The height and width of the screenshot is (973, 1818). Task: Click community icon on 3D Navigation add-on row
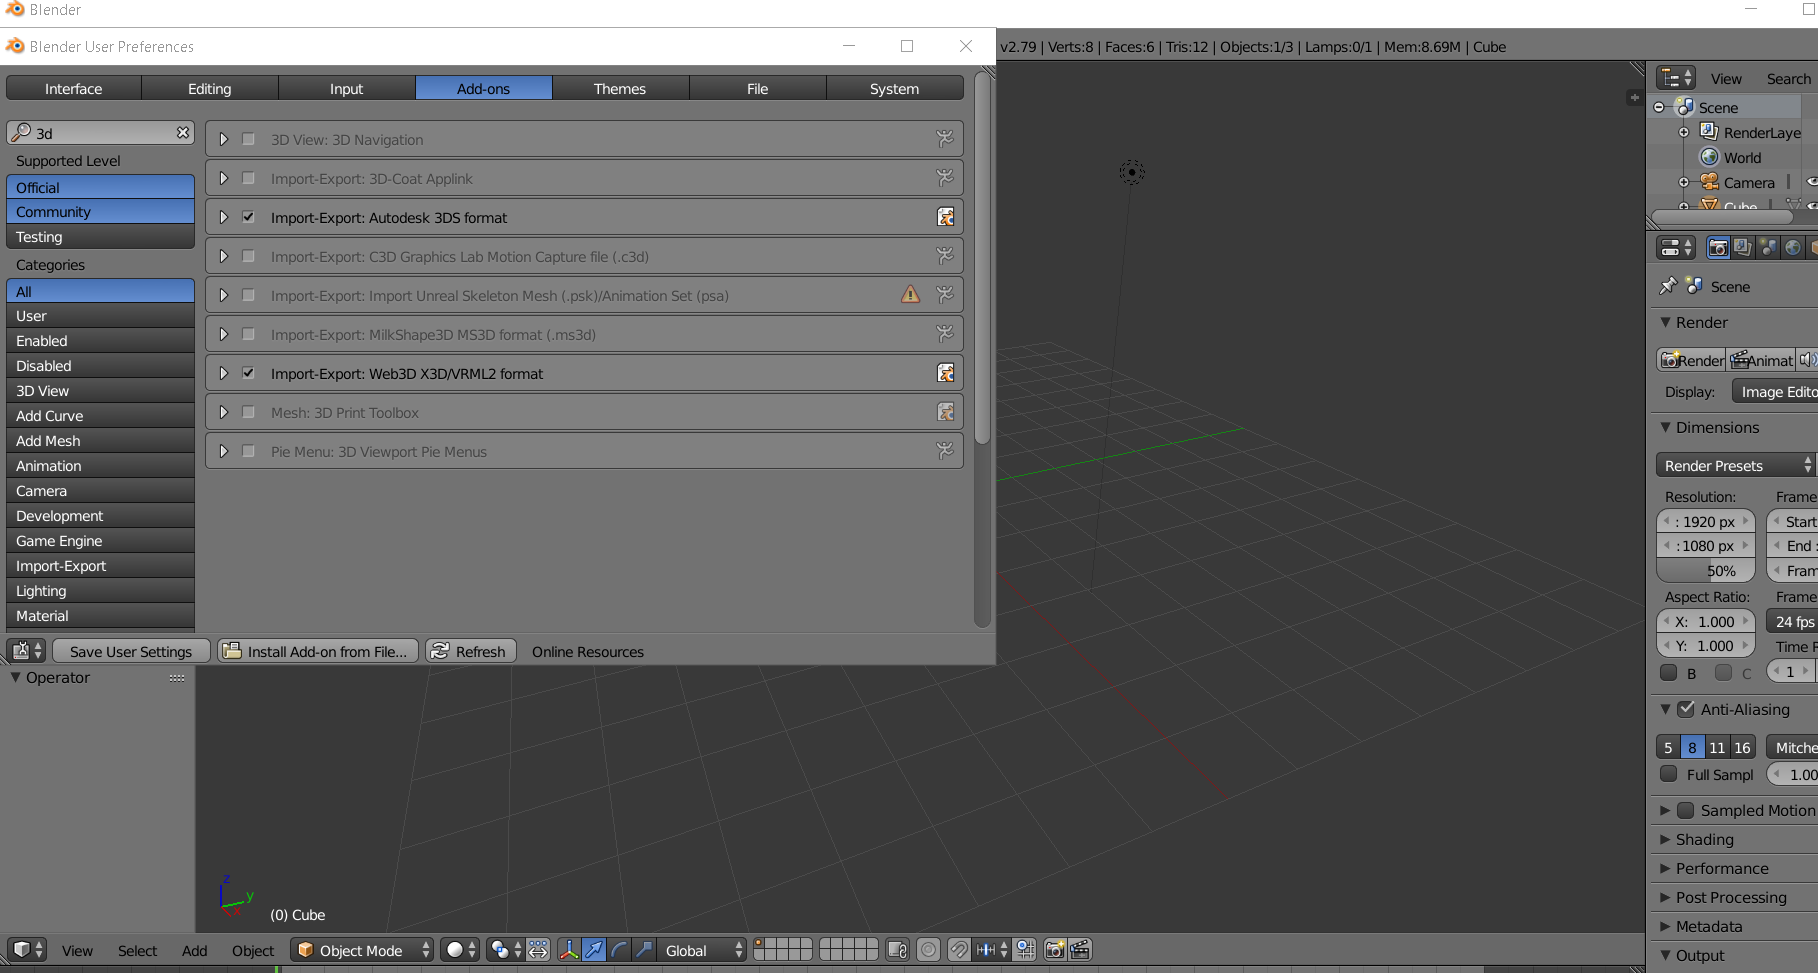[x=945, y=139]
